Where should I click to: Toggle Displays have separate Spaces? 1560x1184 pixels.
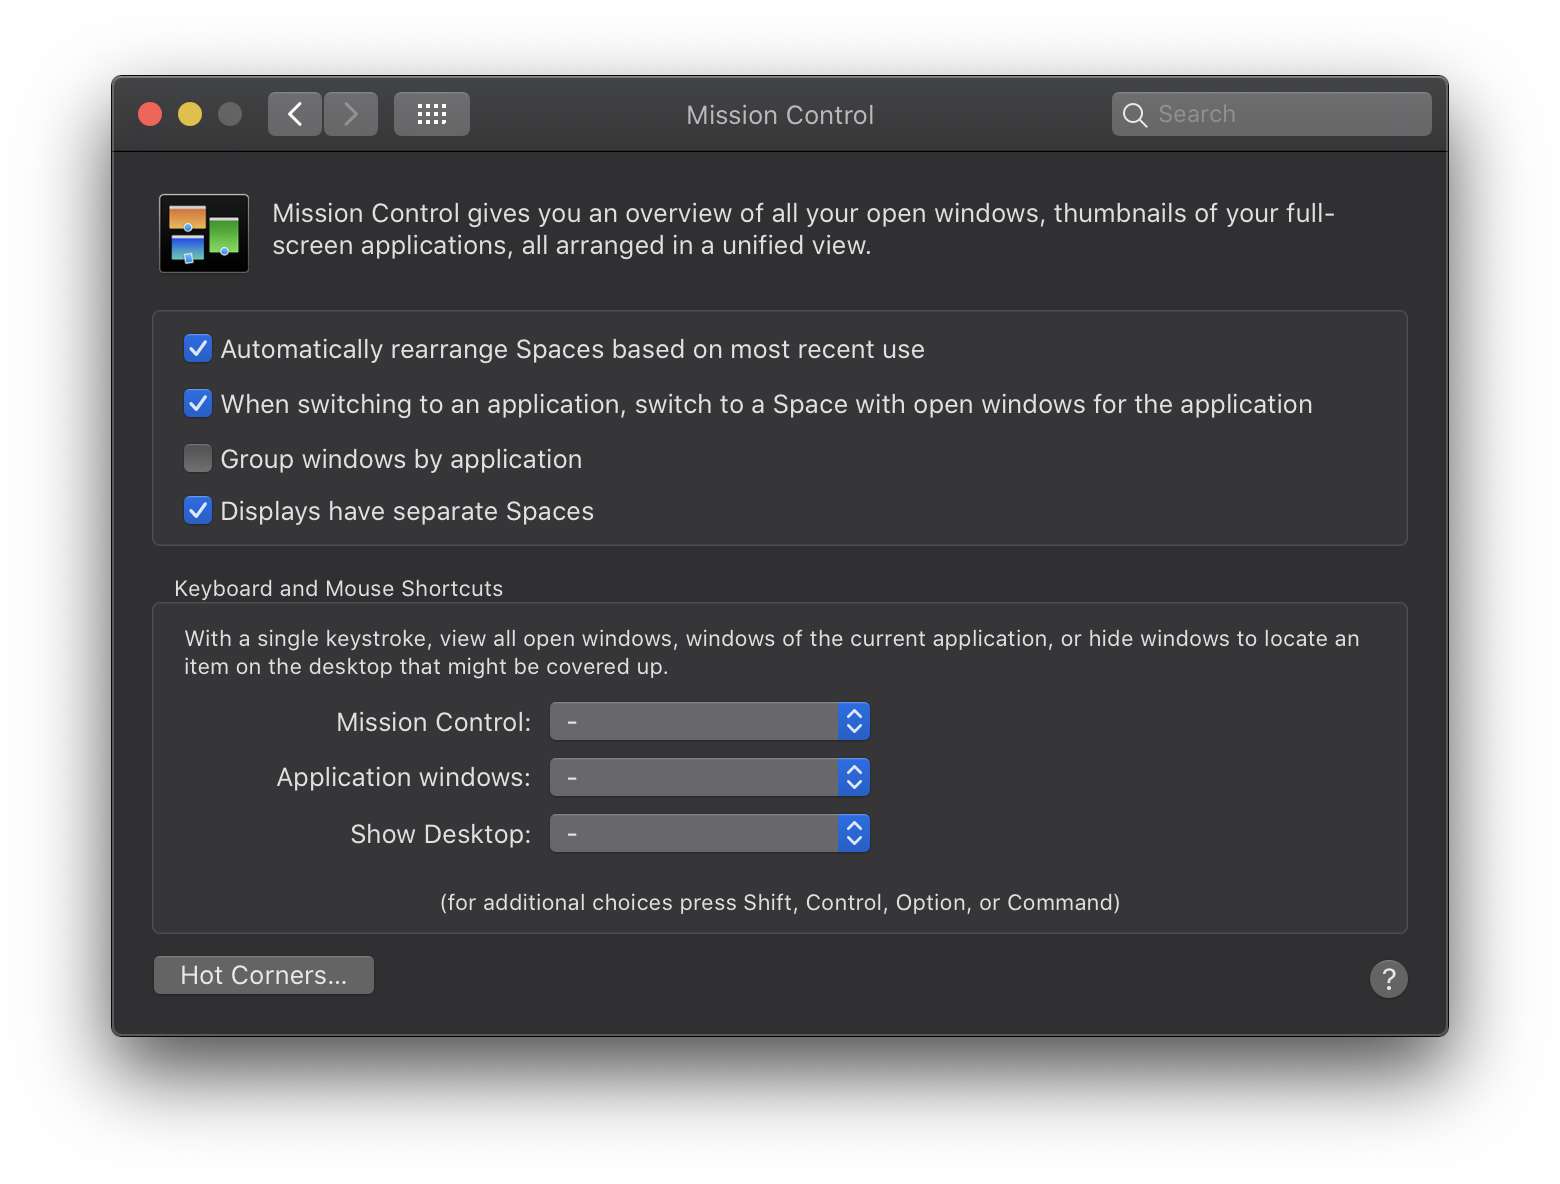pyautogui.click(x=197, y=510)
